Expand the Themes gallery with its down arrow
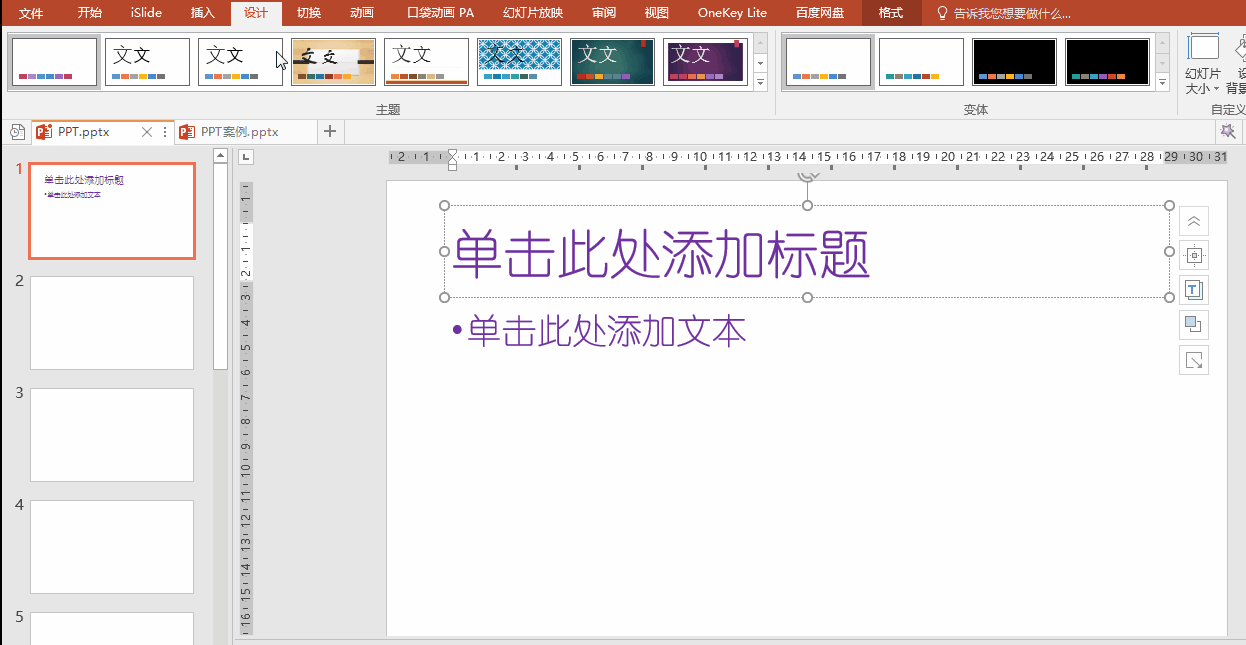Viewport: 1246px width, 645px height. coord(760,82)
